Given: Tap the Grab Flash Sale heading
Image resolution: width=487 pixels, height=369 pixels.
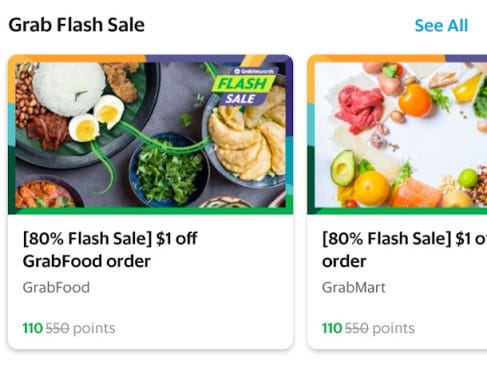Looking at the screenshot, I should tap(77, 25).
